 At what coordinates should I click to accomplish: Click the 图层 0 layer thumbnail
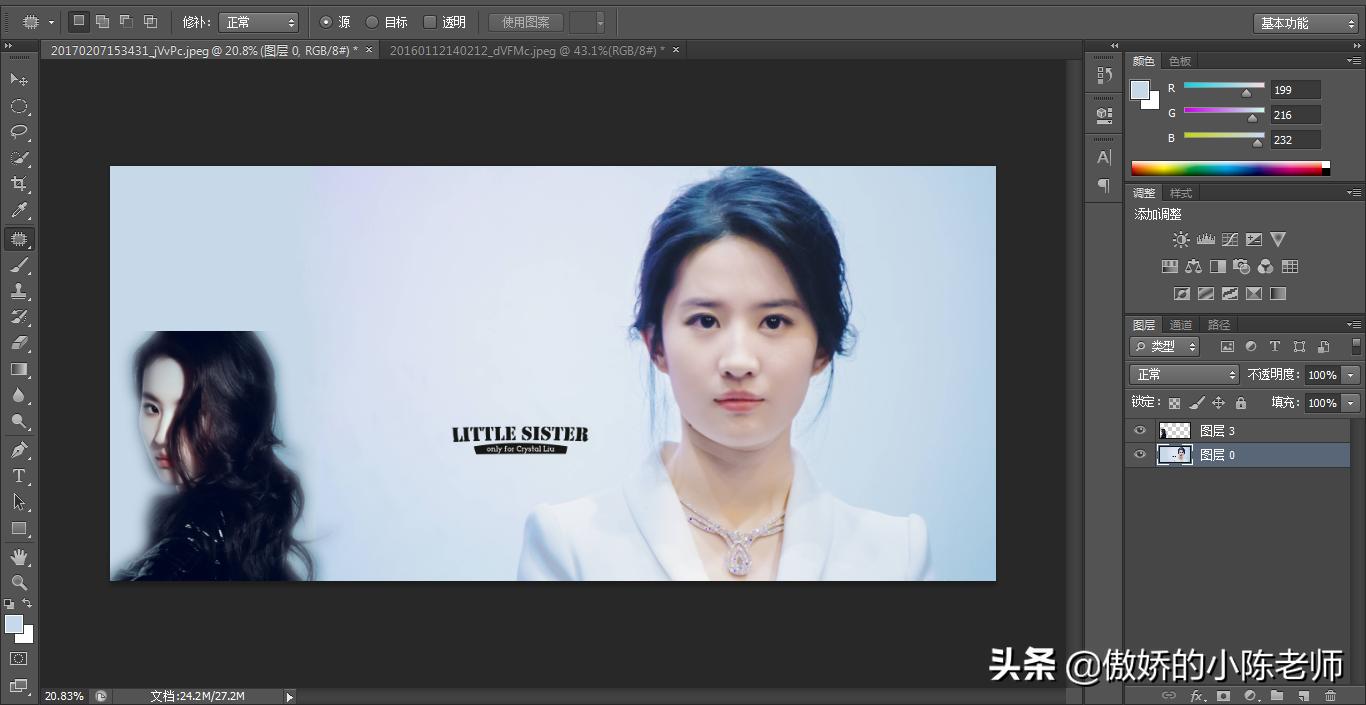1176,454
